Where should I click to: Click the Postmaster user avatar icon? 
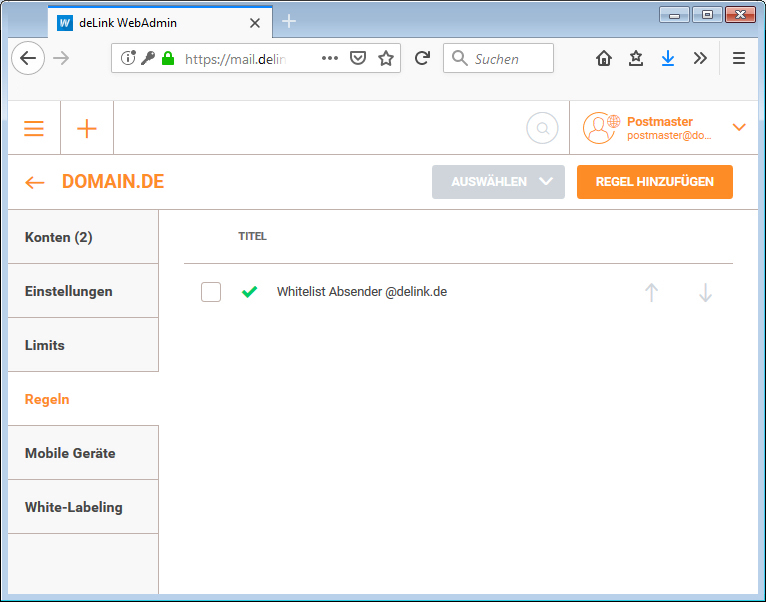point(601,128)
